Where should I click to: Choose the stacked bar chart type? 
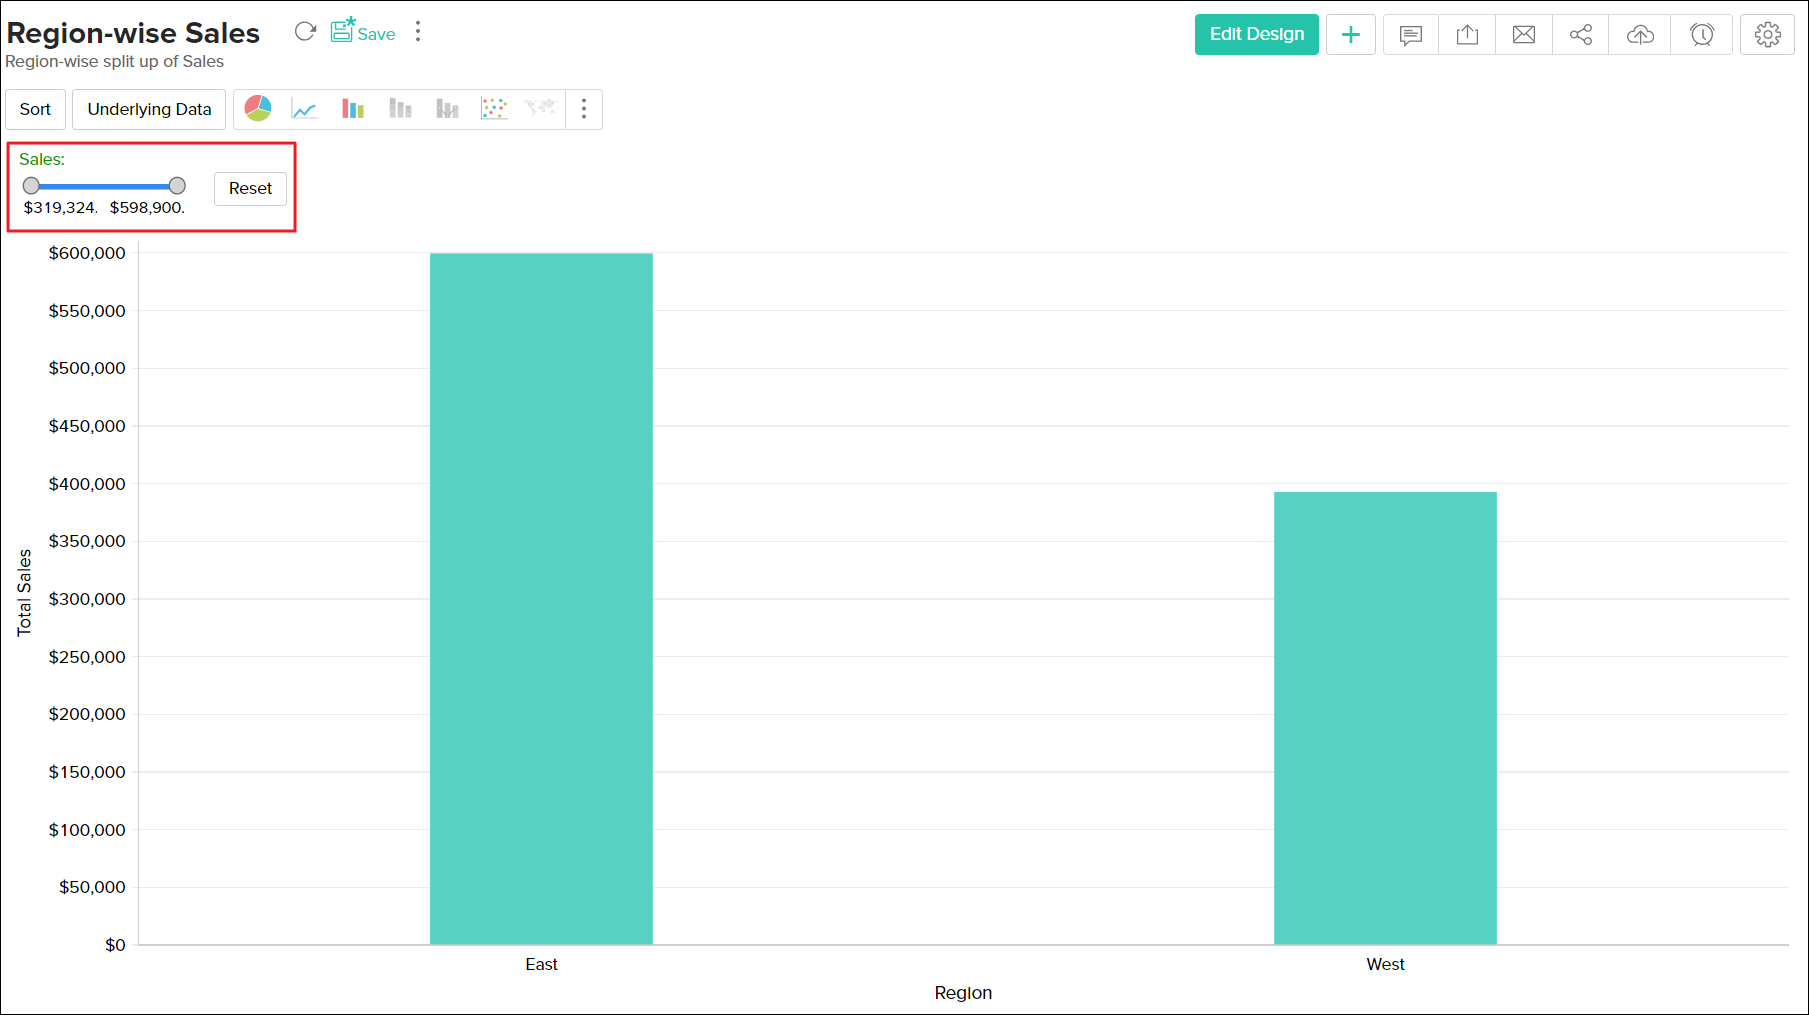click(x=400, y=108)
